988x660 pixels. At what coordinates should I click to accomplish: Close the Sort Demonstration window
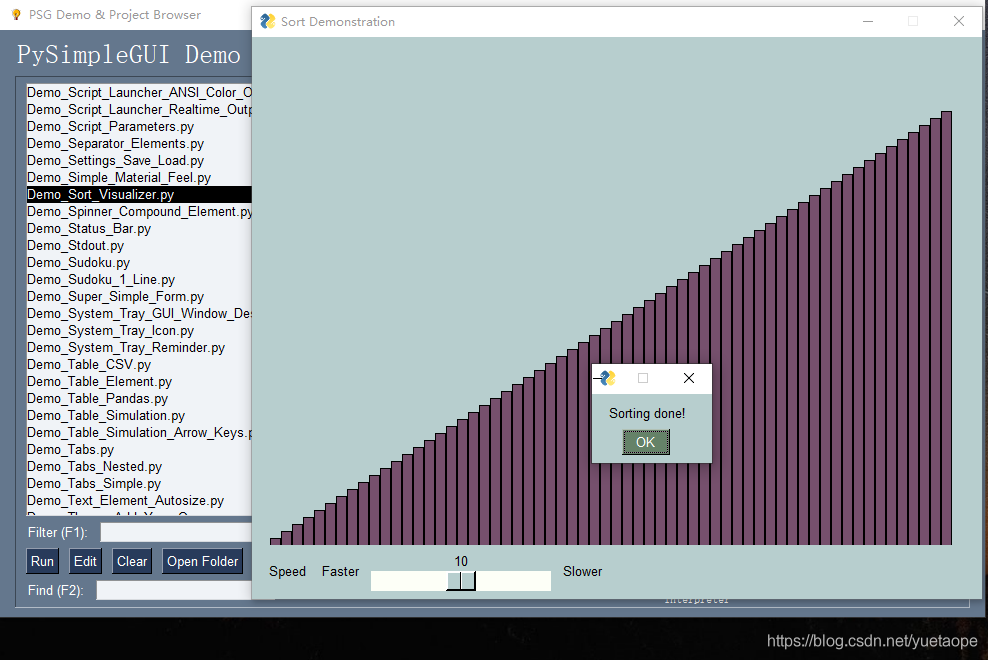pyautogui.click(x=958, y=21)
